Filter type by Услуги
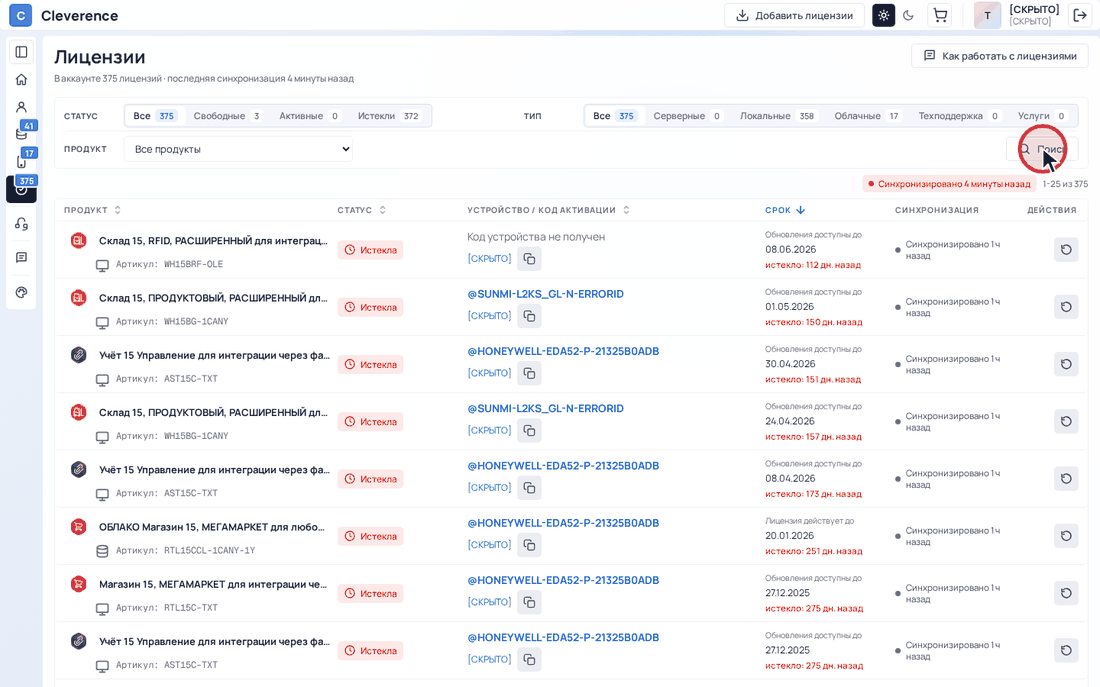The image size is (1100, 687). [1042, 116]
